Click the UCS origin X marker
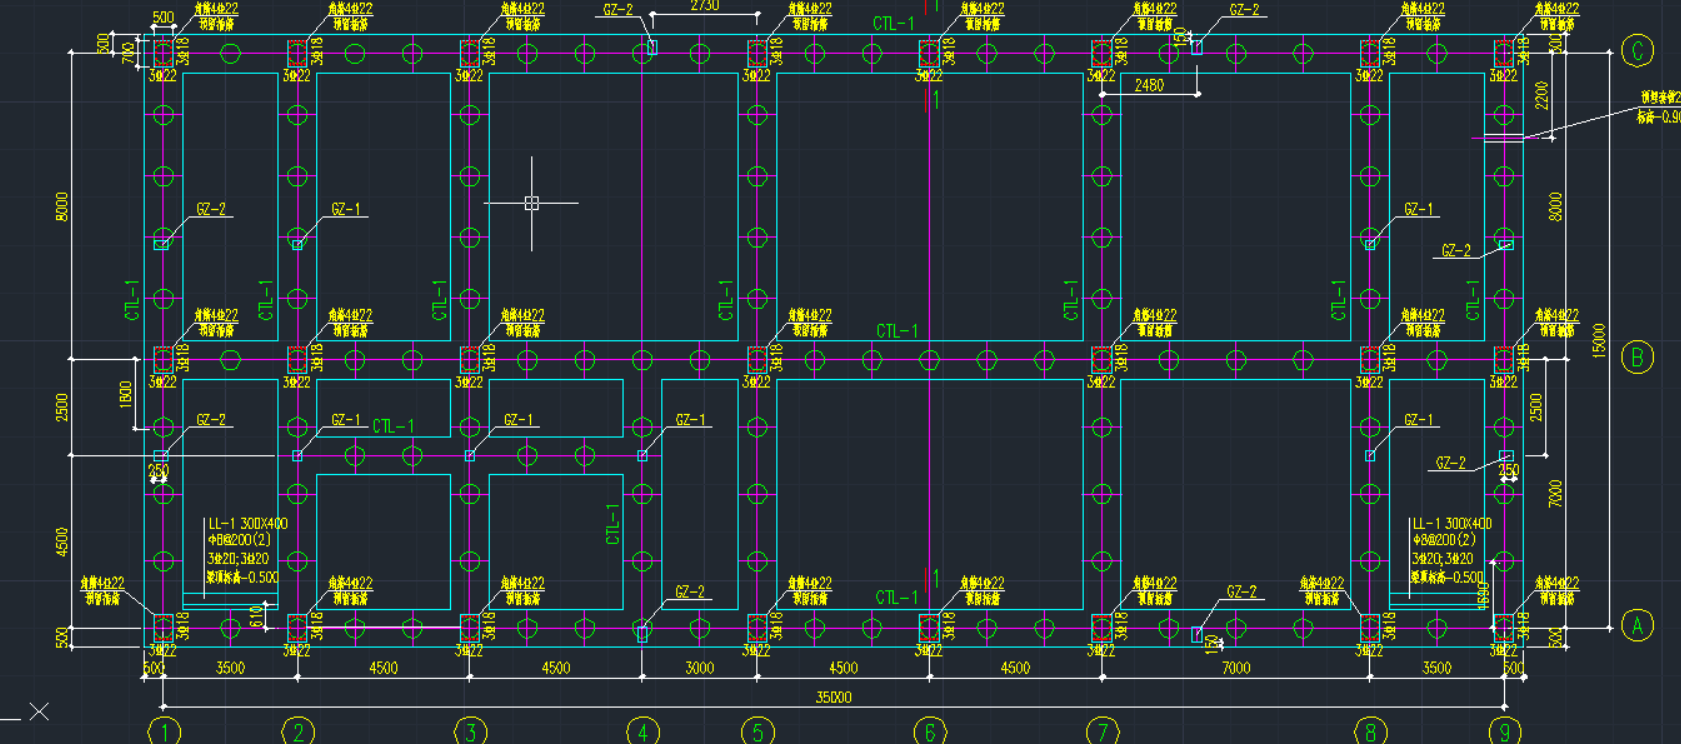The width and height of the screenshot is (1681, 744). click(39, 711)
